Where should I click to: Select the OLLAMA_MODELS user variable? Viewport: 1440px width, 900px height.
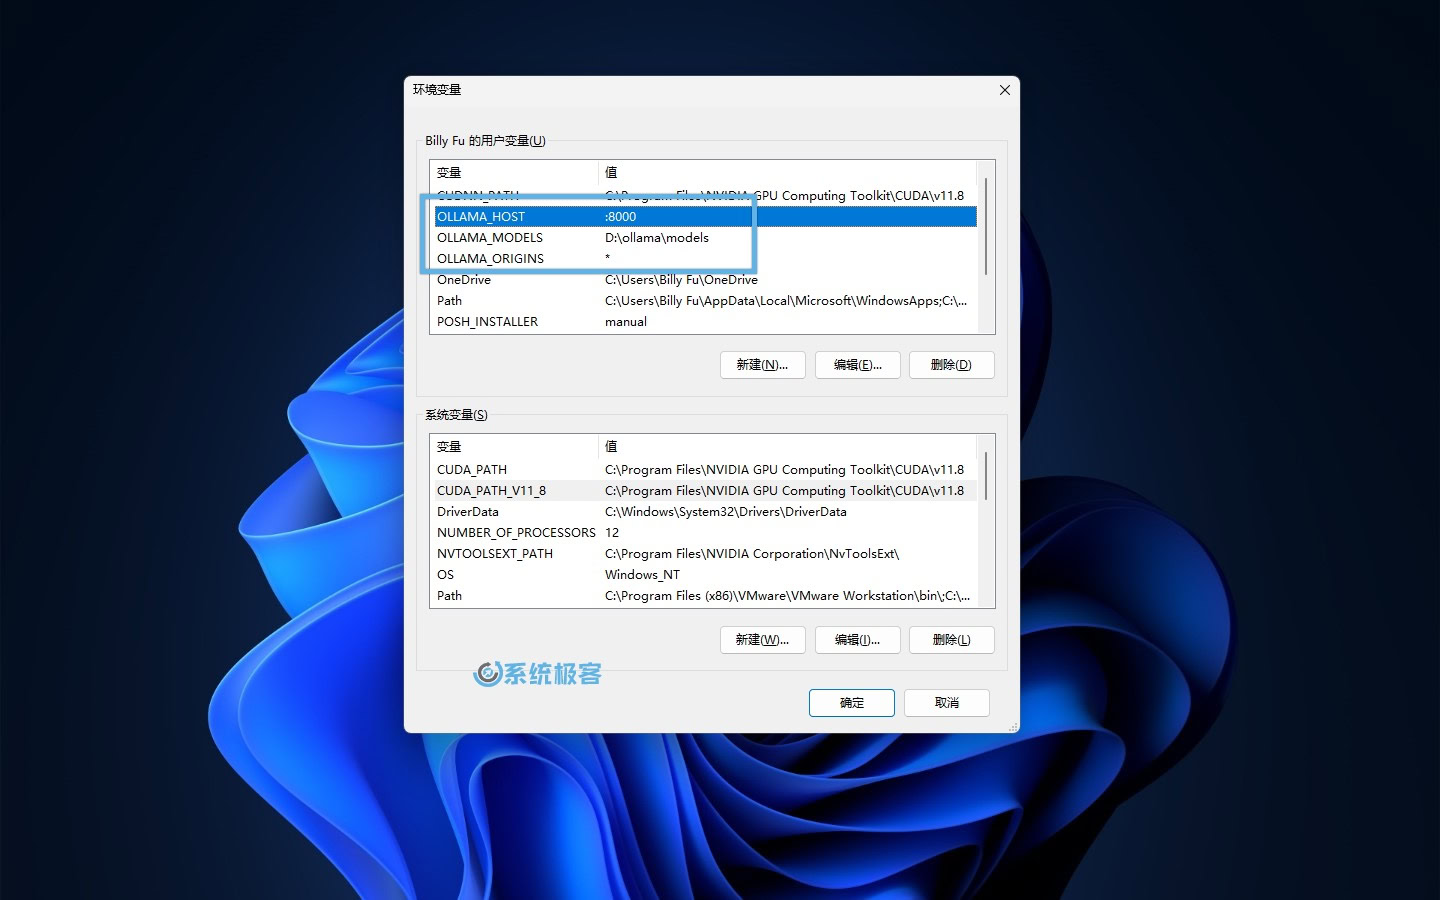point(490,237)
